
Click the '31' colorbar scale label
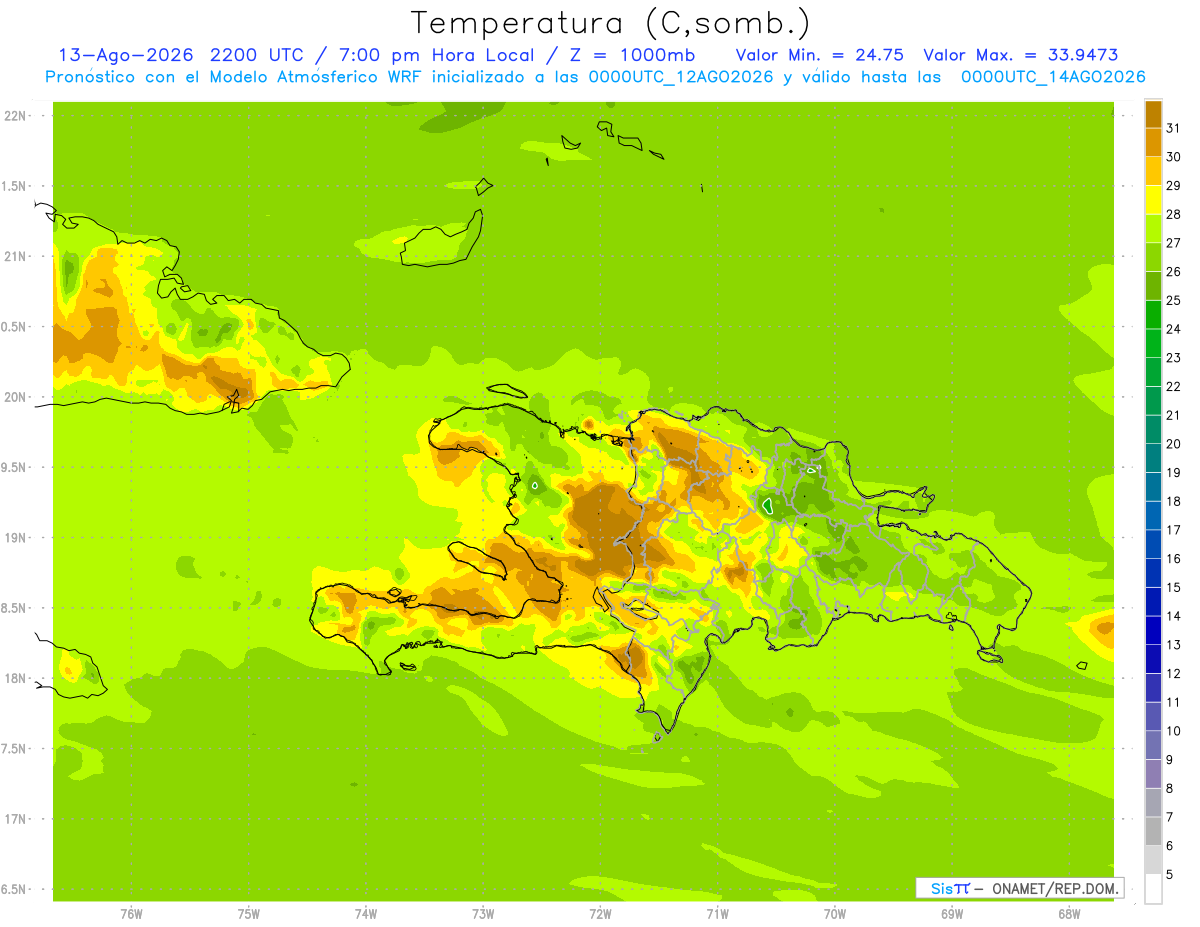pos(1174,128)
